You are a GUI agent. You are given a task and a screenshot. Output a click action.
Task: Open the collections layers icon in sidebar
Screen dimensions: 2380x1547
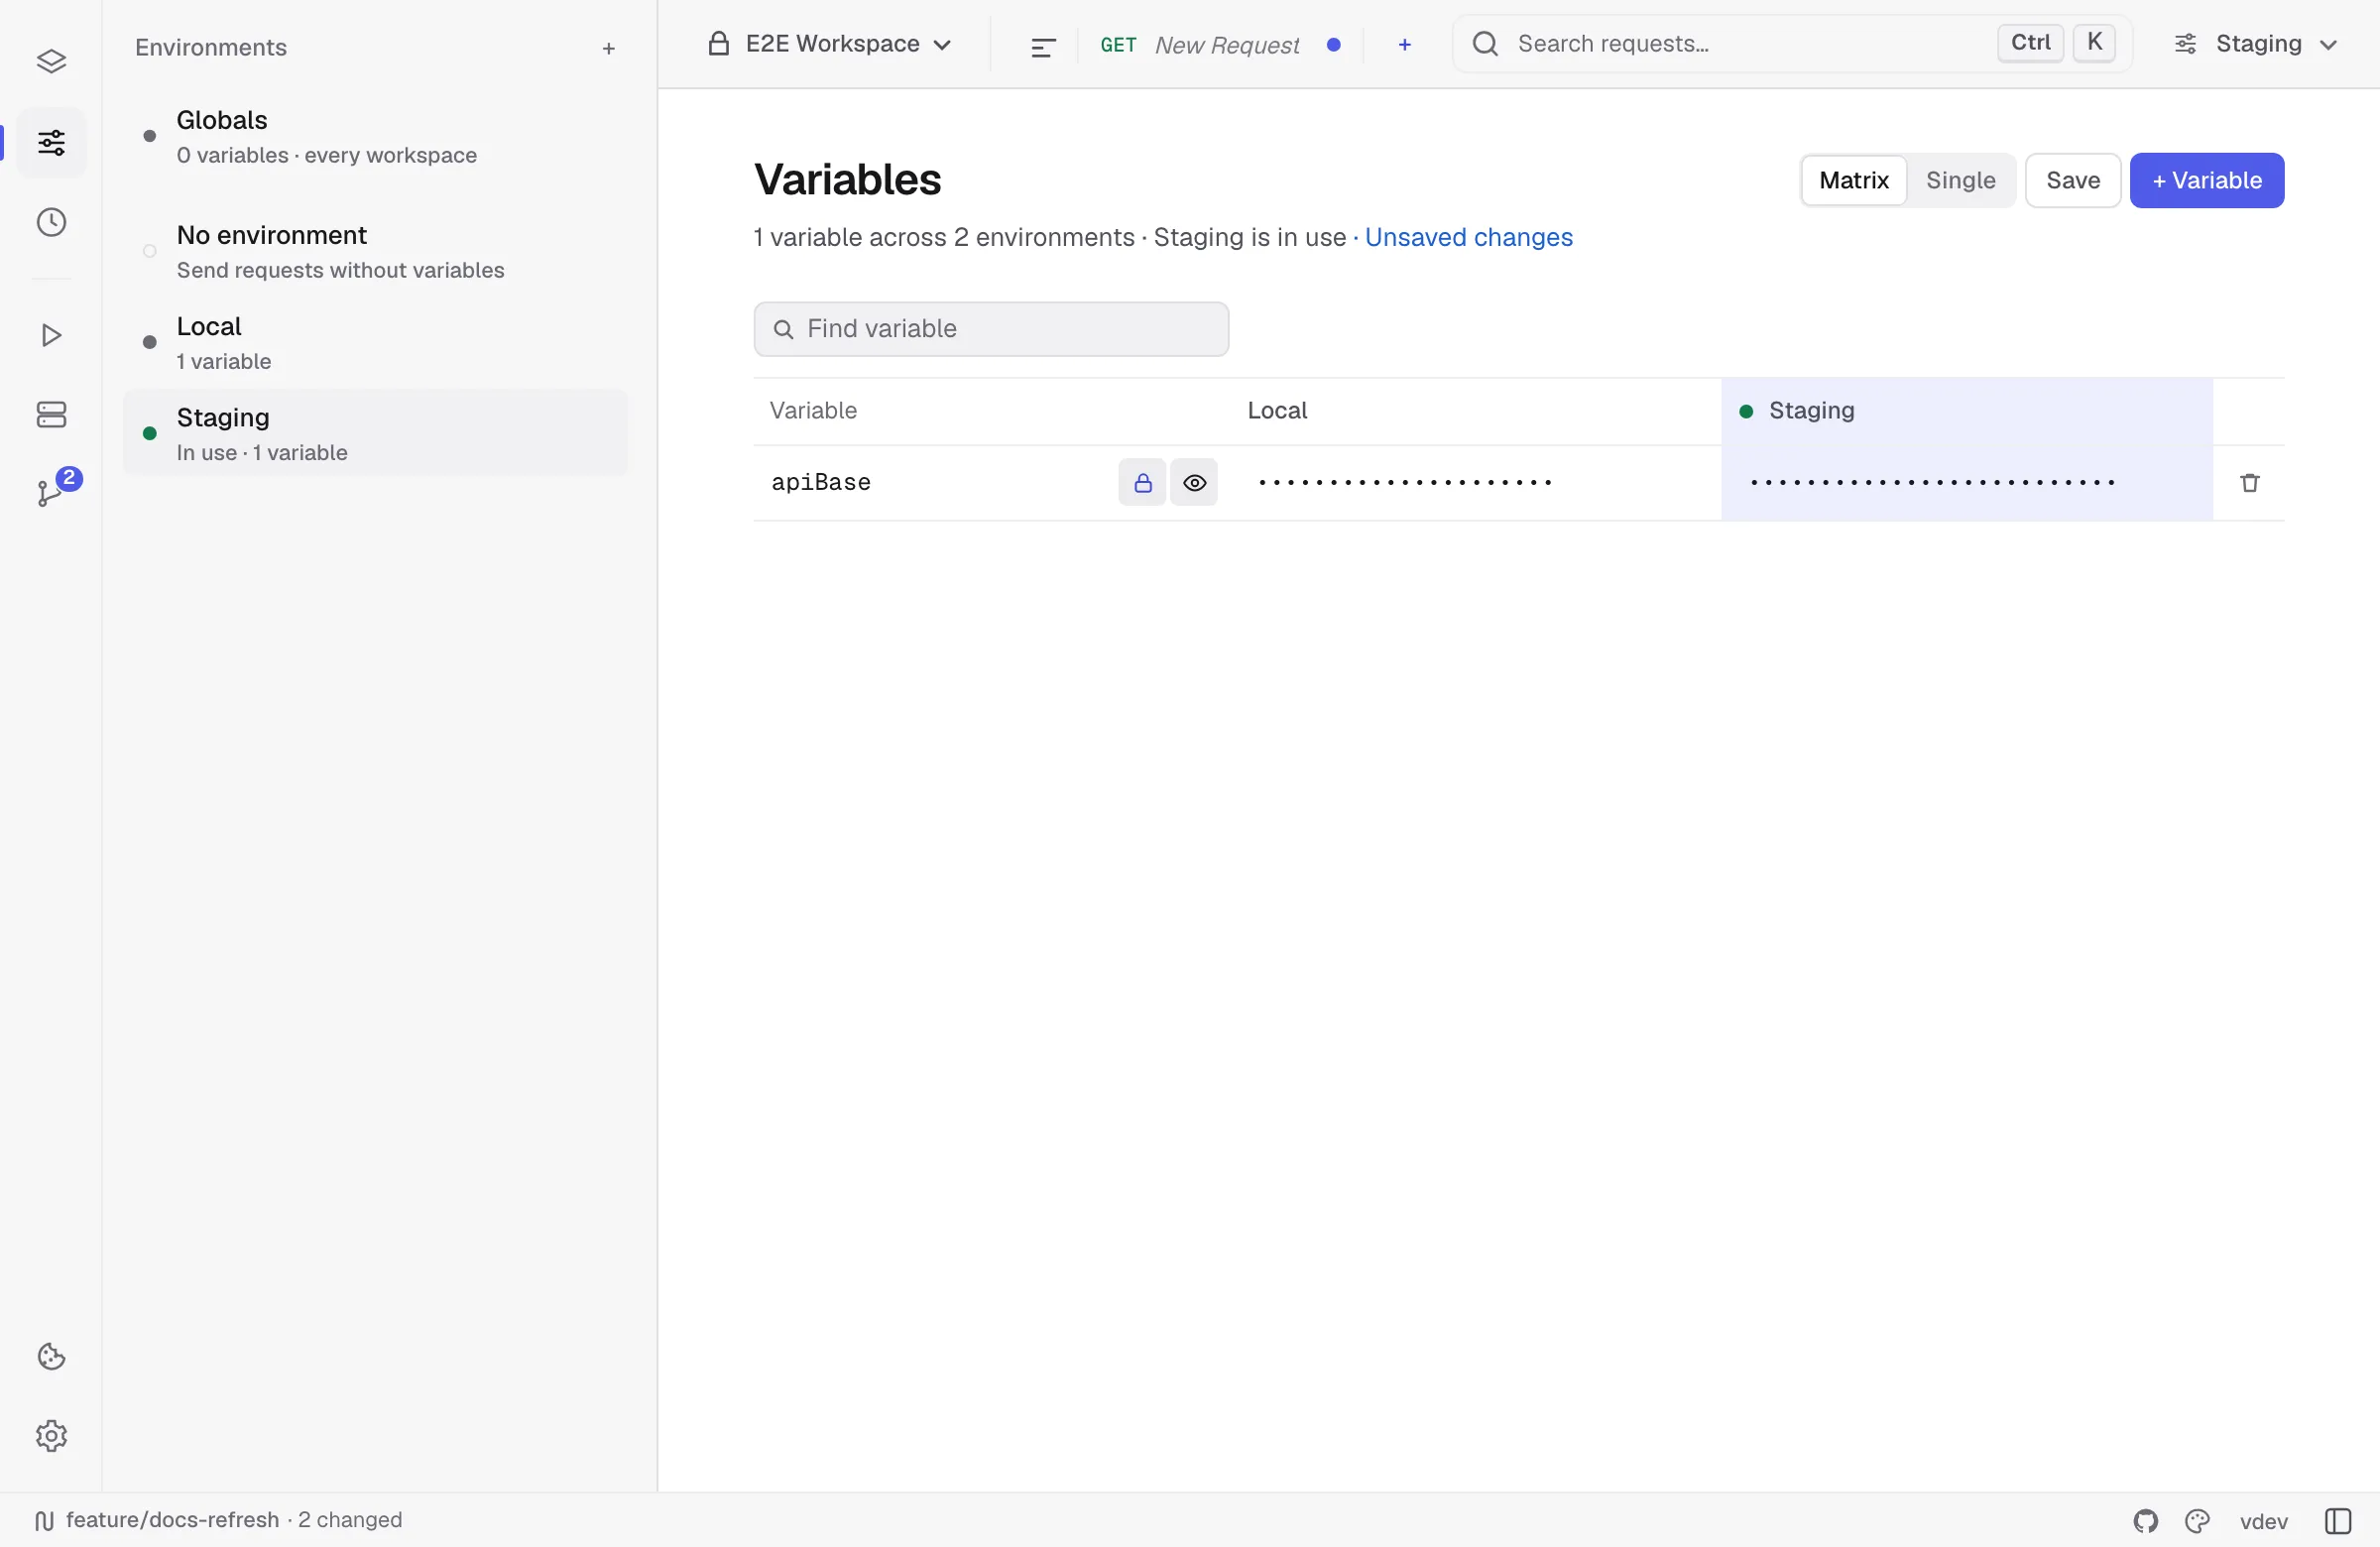[51, 62]
